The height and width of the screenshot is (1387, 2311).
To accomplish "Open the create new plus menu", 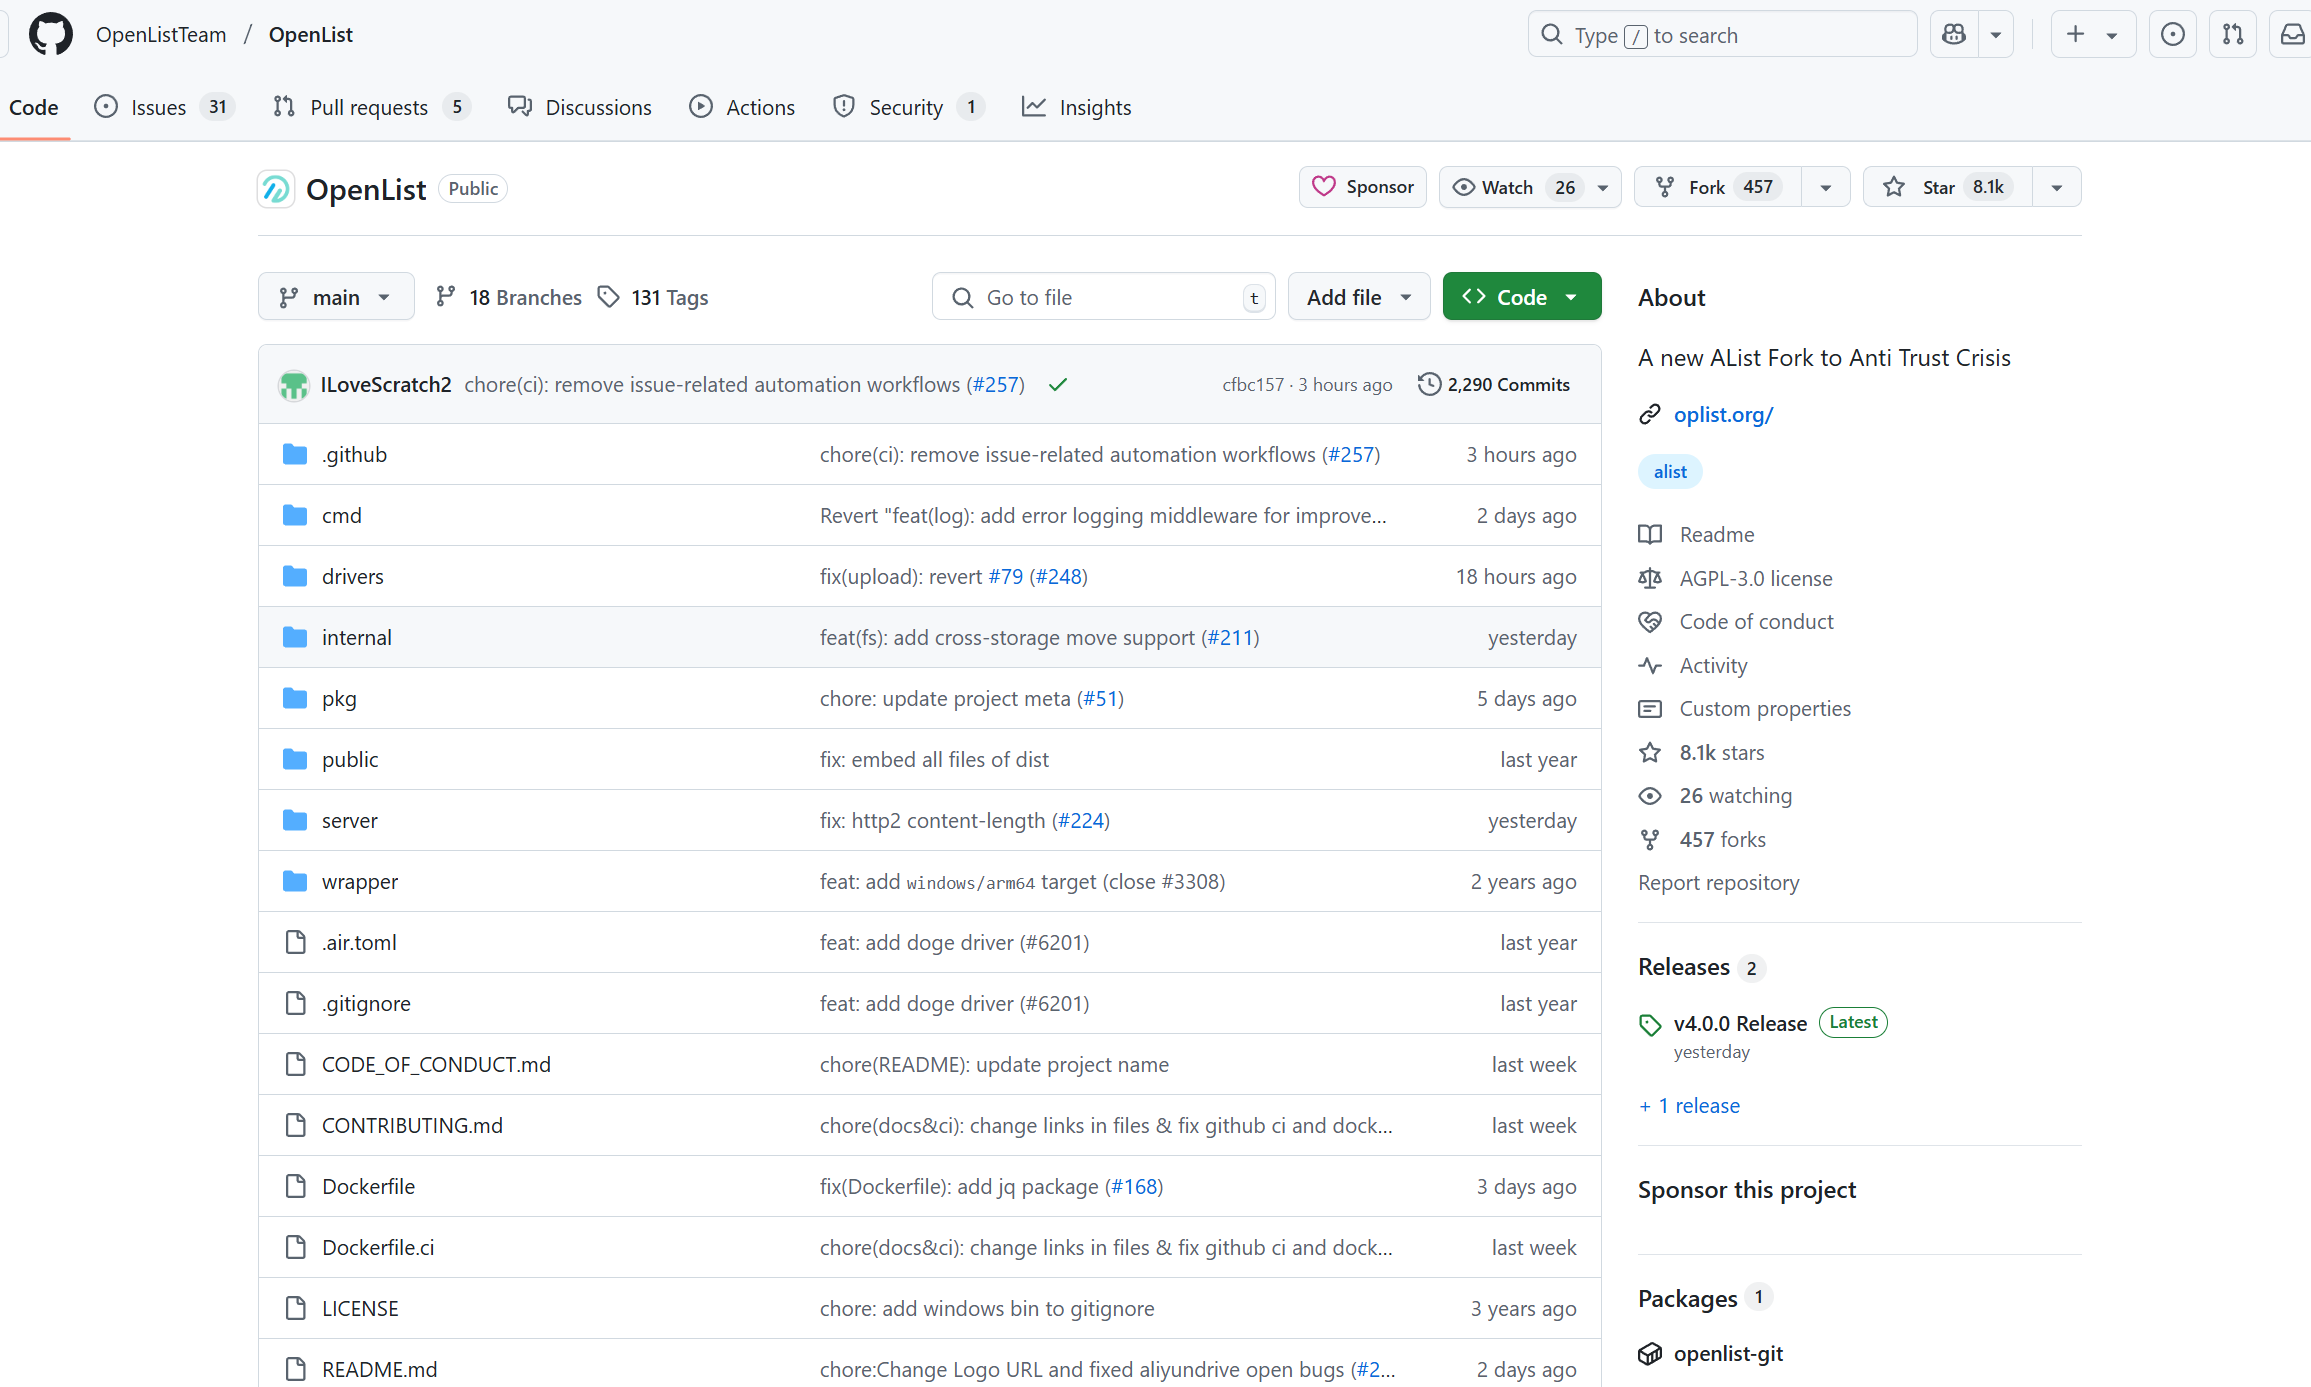I will pyautogui.click(x=2093, y=35).
